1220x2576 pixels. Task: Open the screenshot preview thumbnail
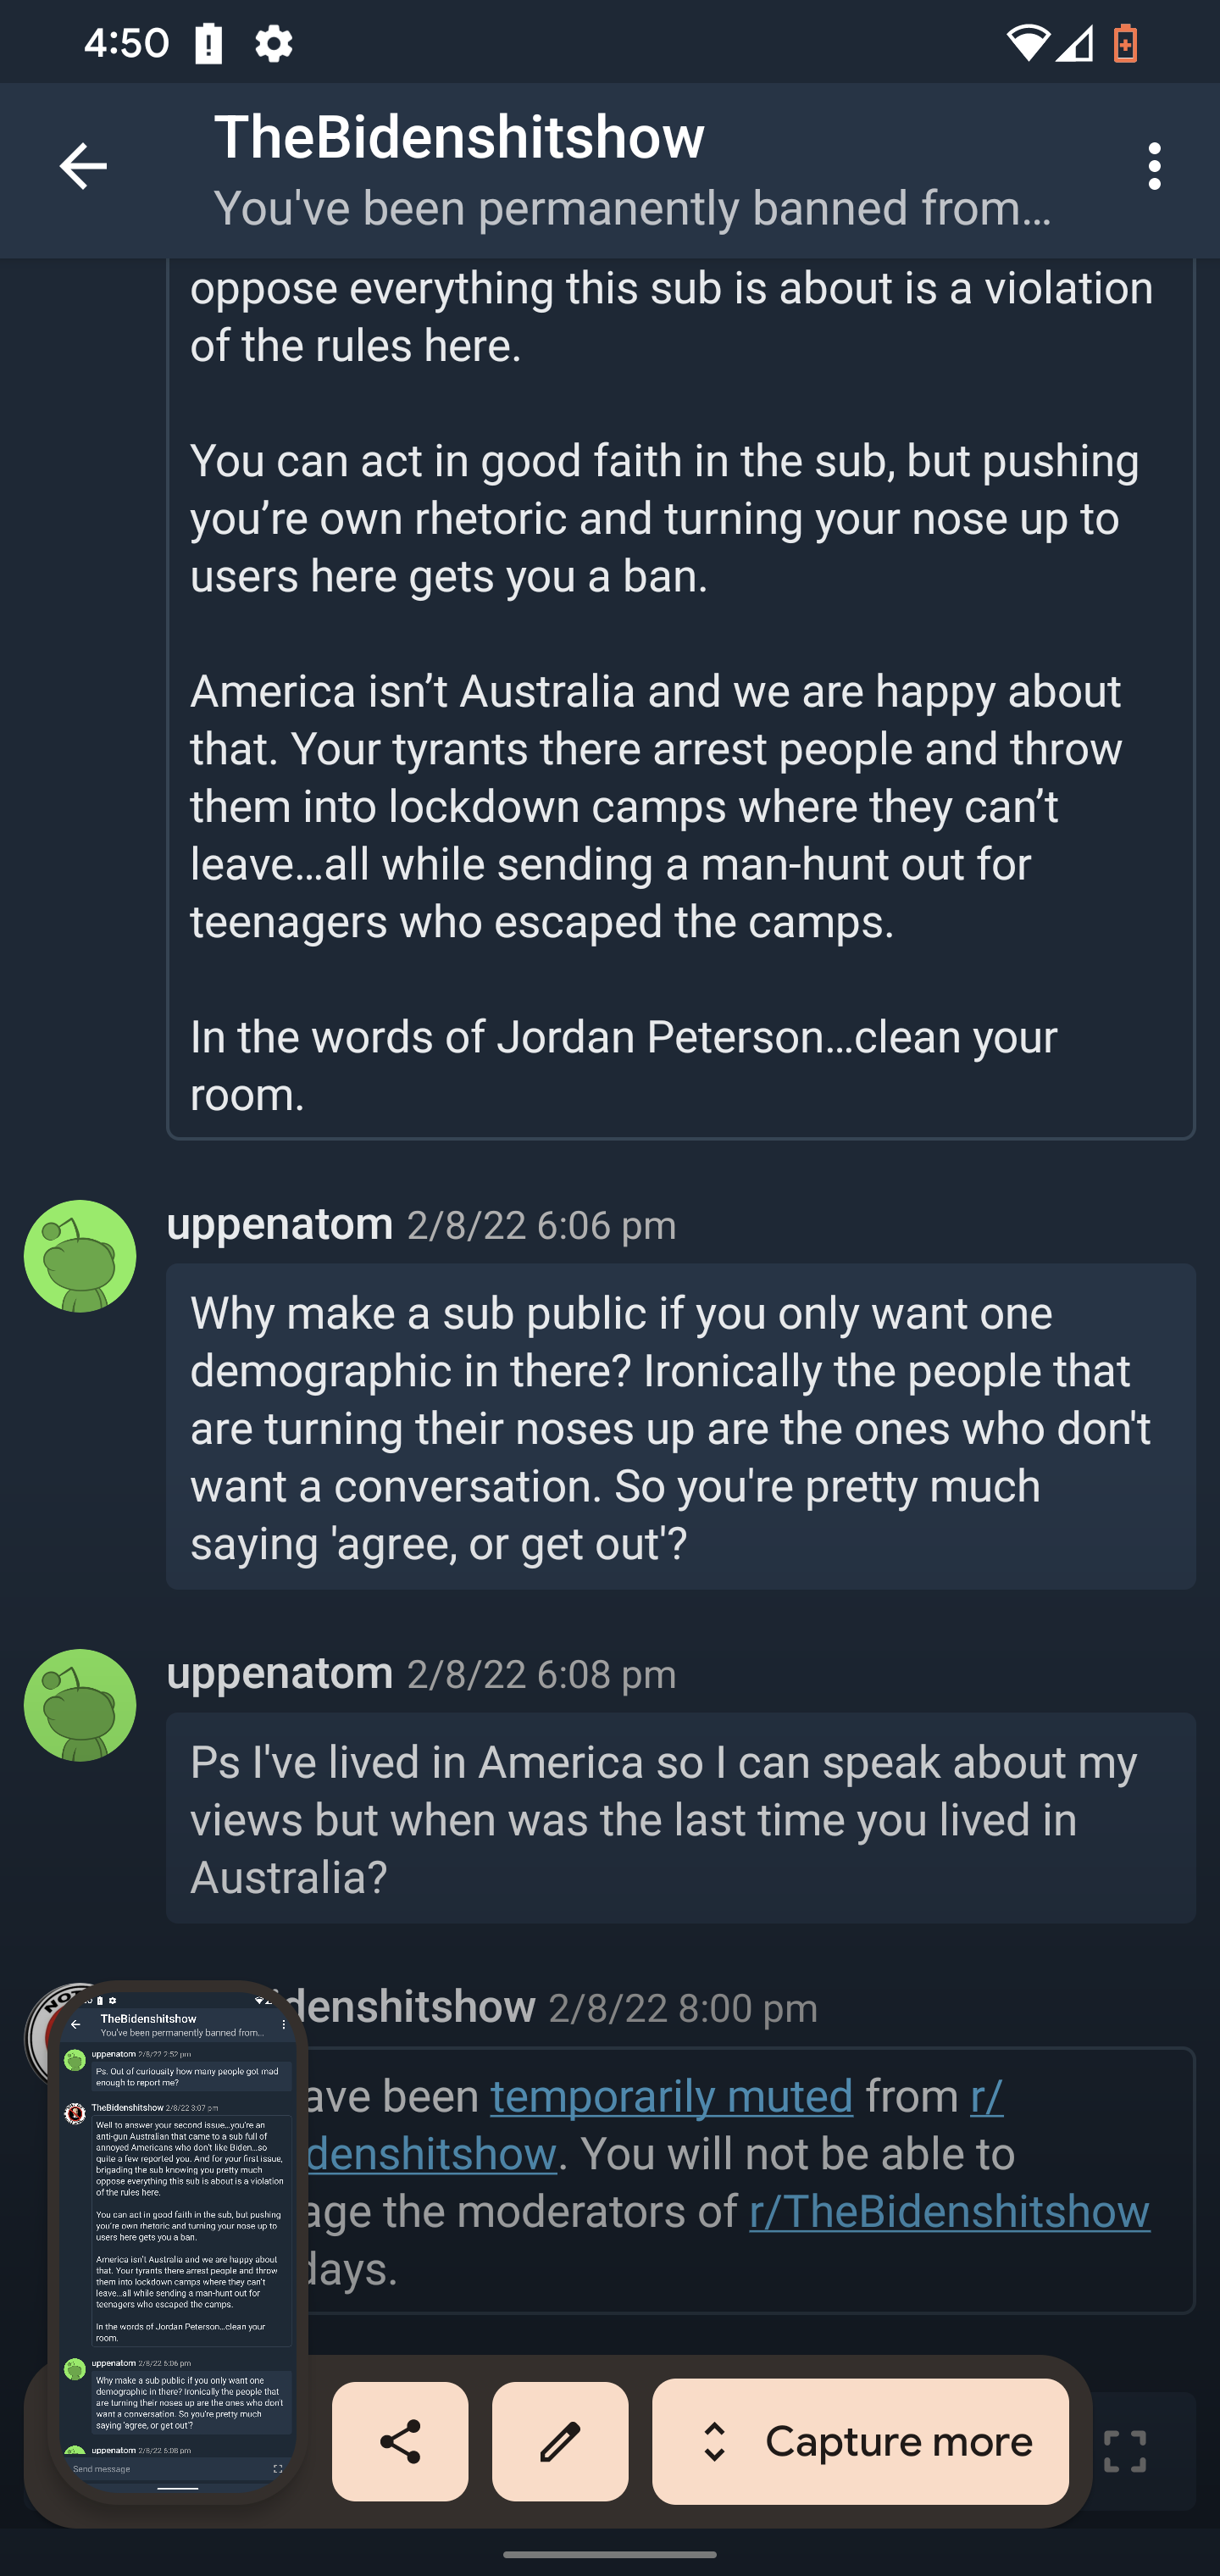[x=178, y=2240]
